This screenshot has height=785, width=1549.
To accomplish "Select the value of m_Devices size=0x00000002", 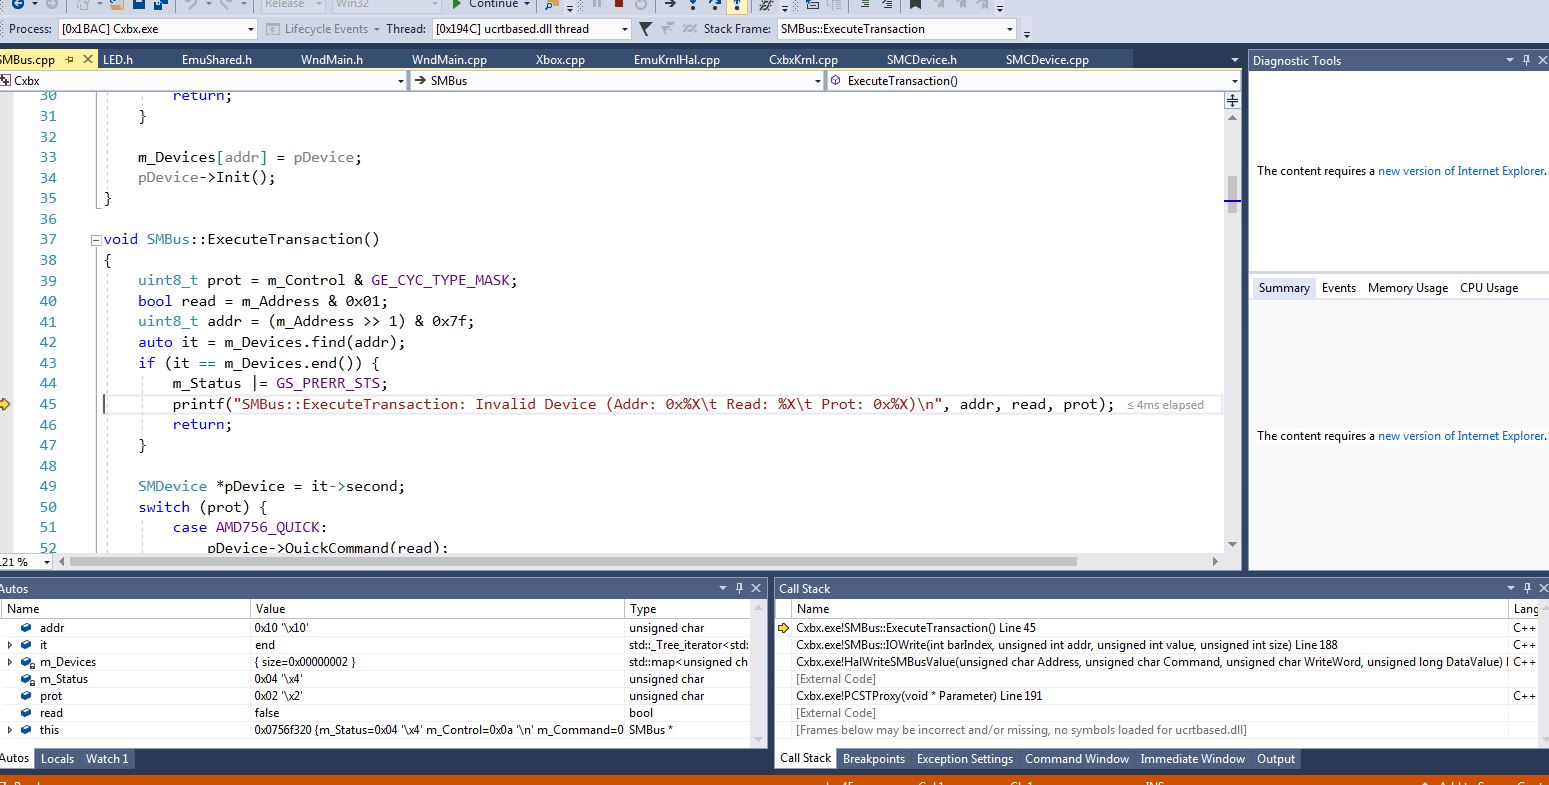I will click(x=305, y=662).
